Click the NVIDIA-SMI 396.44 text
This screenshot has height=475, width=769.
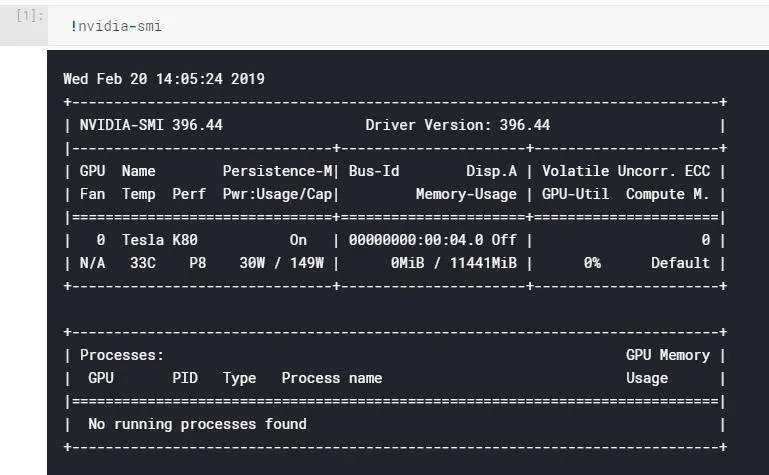click(x=151, y=125)
